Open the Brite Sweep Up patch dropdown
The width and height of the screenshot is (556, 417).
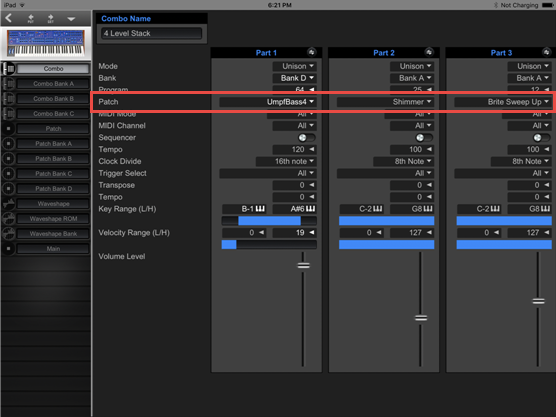pyautogui.click(x=503, y=102)
